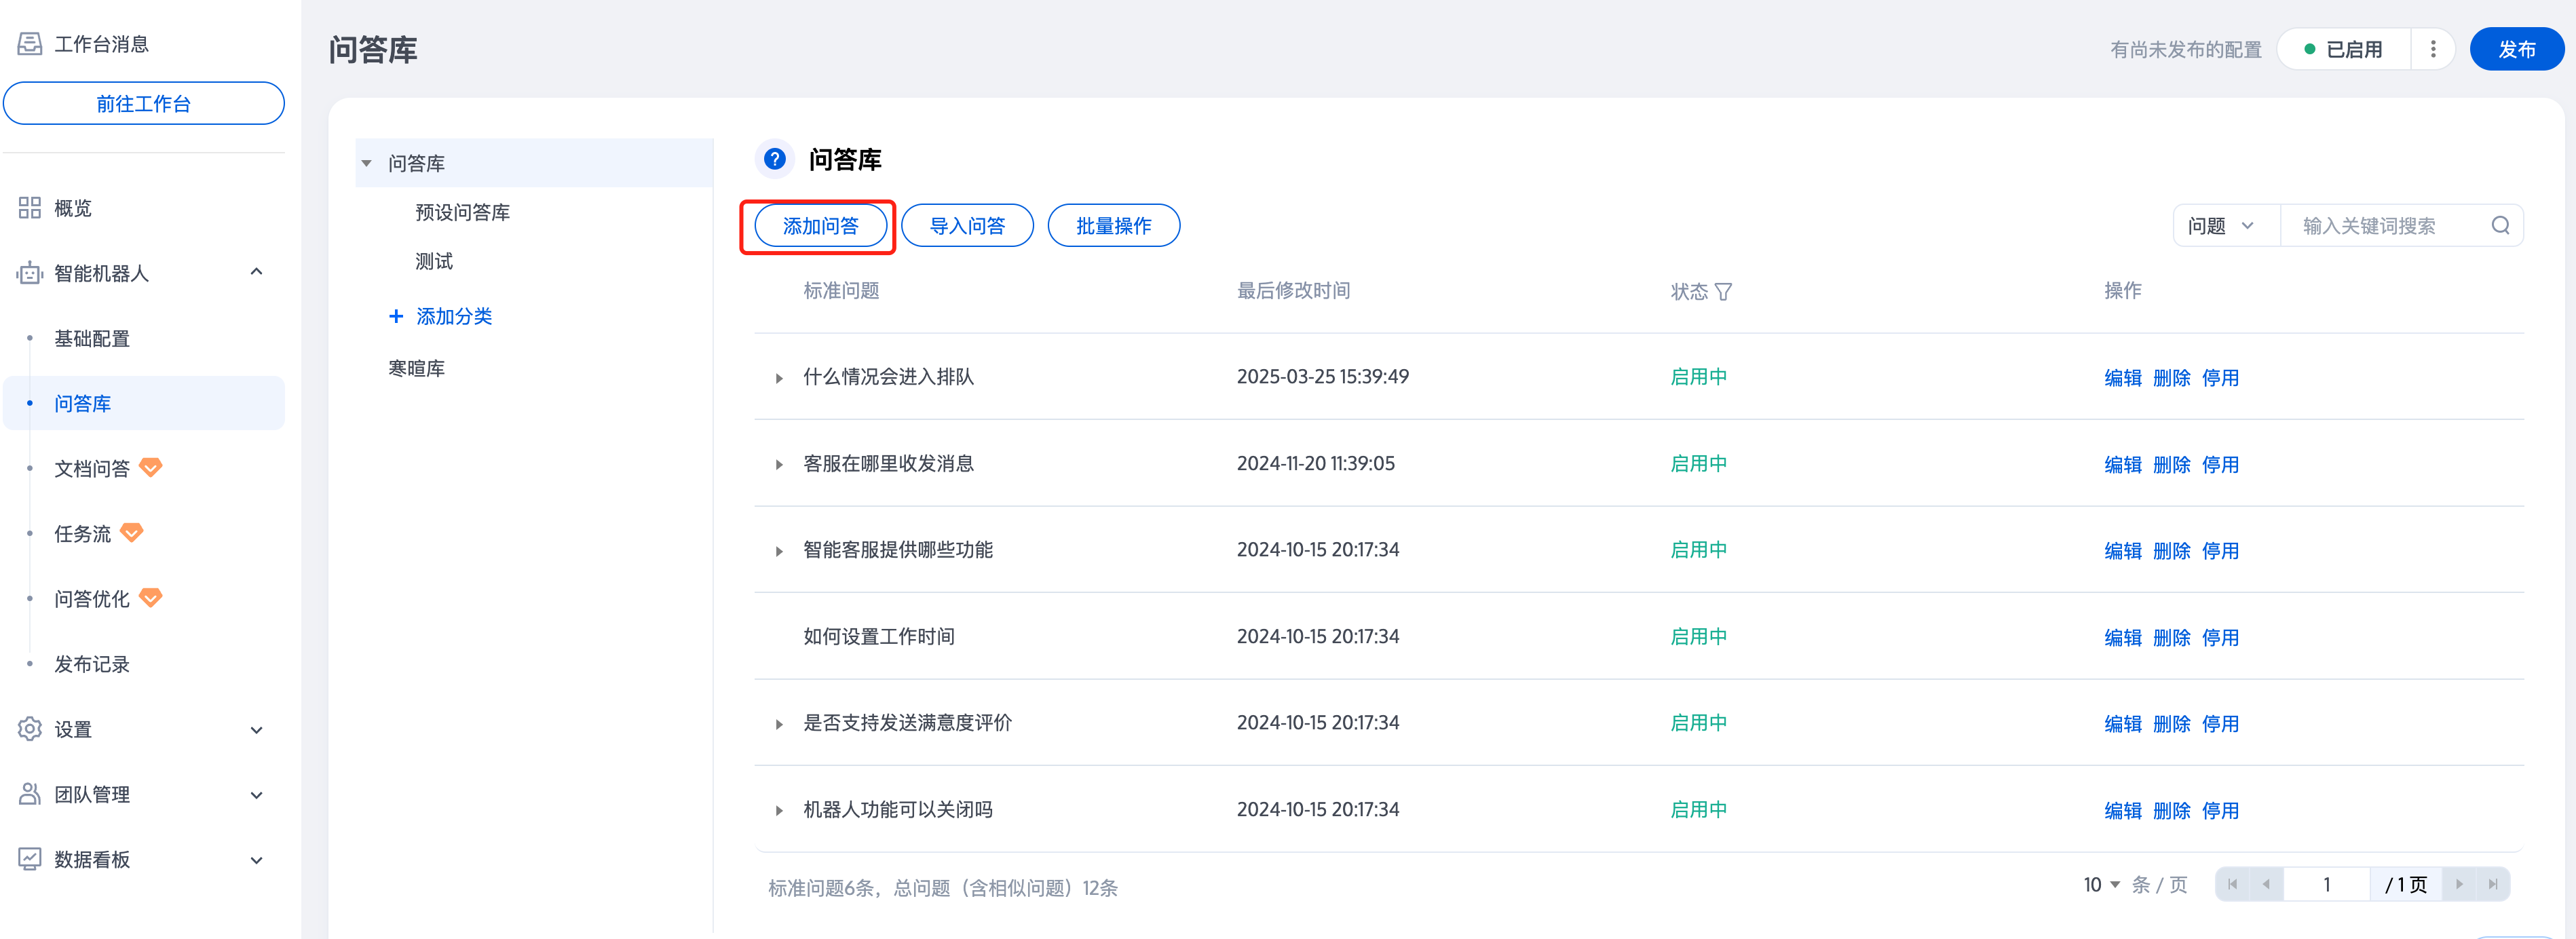Image resolution: width=2576 pixels, height=939 pixels.
Task: Click the status column filter icon
Action: coord(1723,292)
